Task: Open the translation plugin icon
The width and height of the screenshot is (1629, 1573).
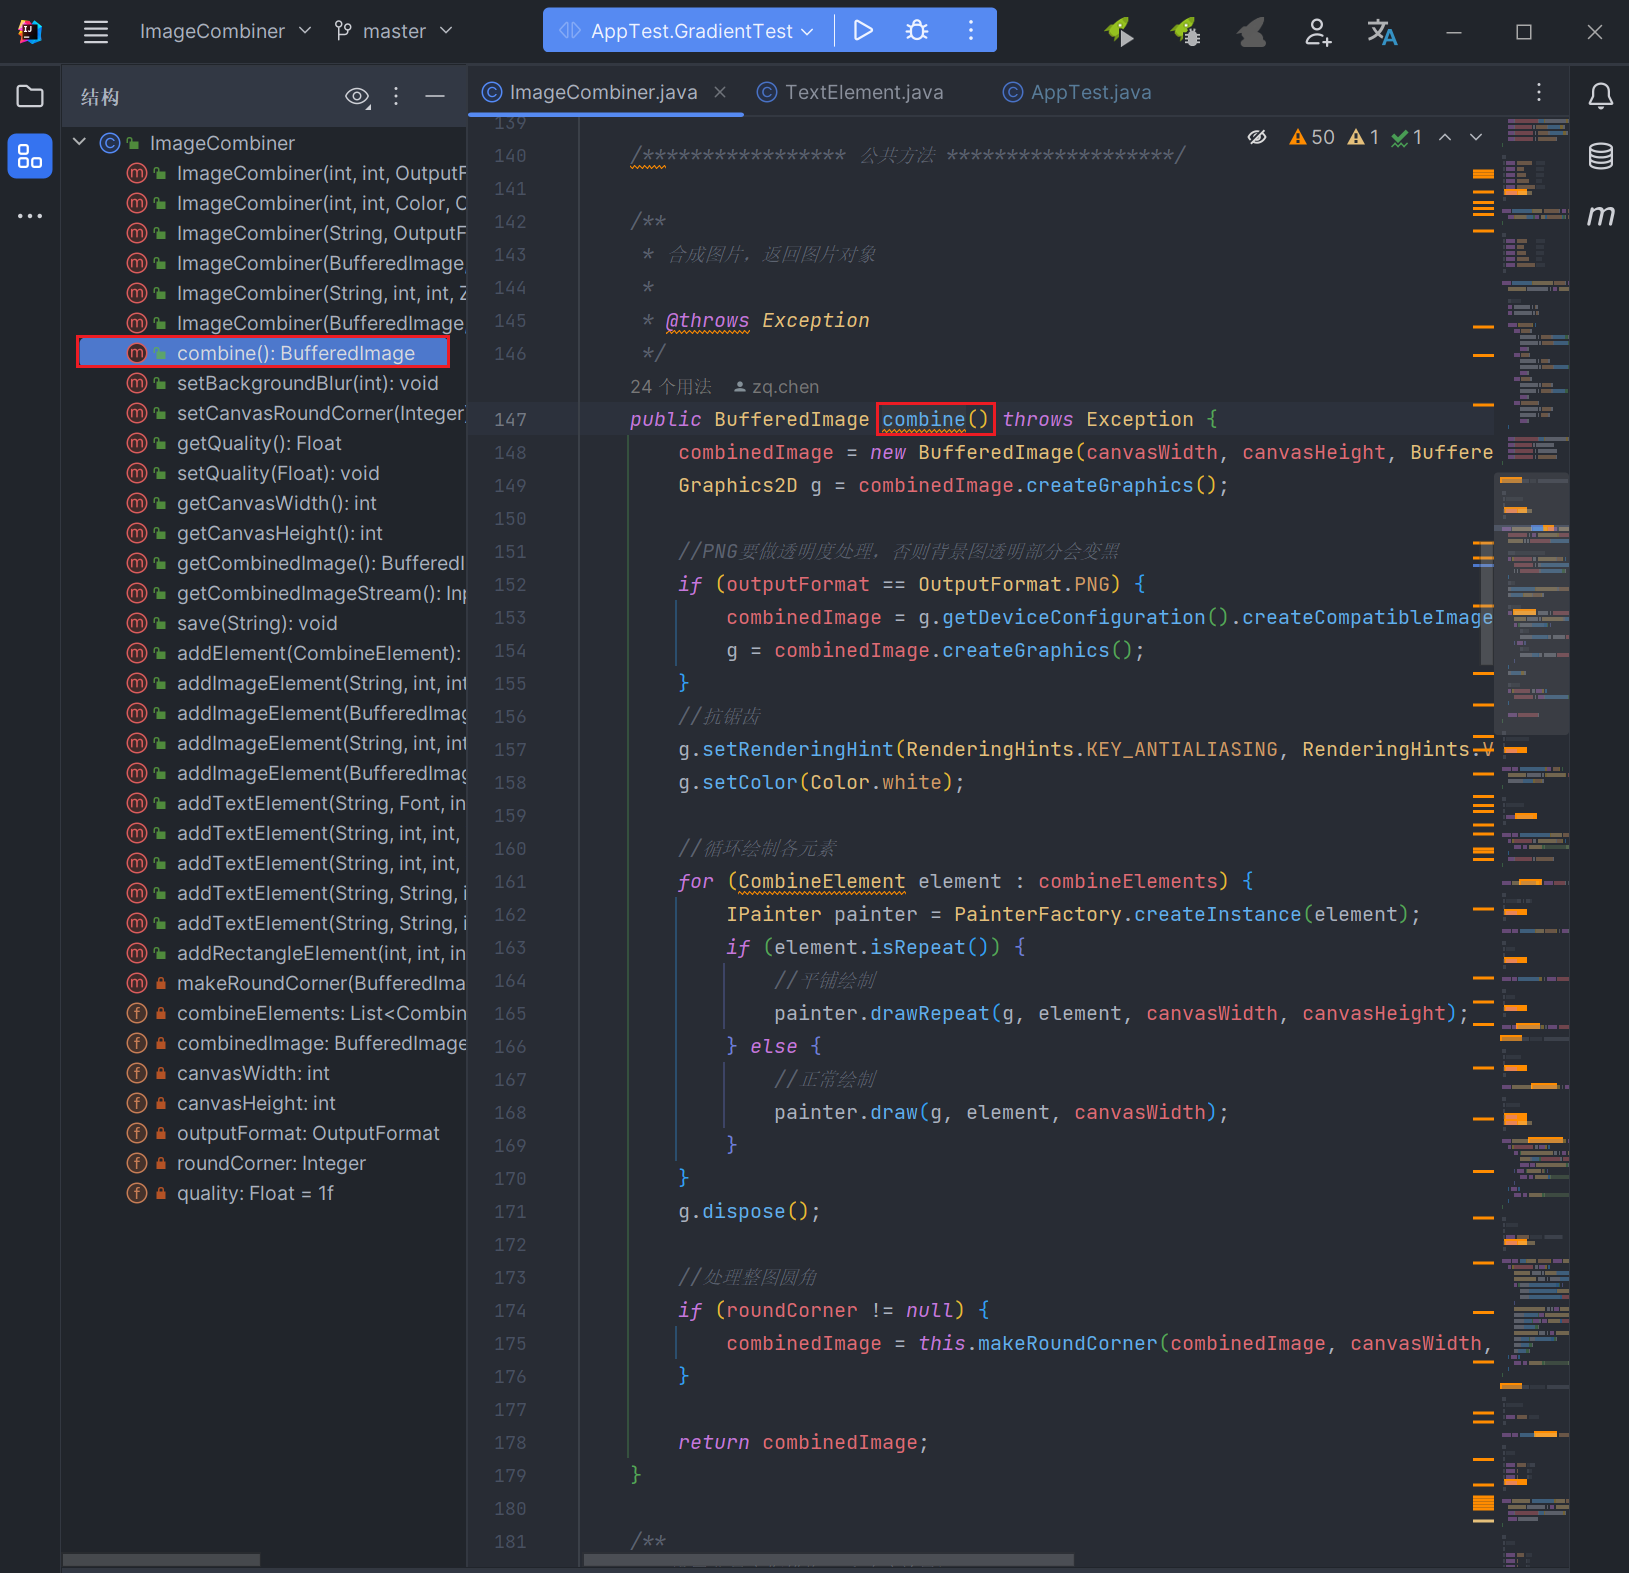Action: (x=1382, y=32)
